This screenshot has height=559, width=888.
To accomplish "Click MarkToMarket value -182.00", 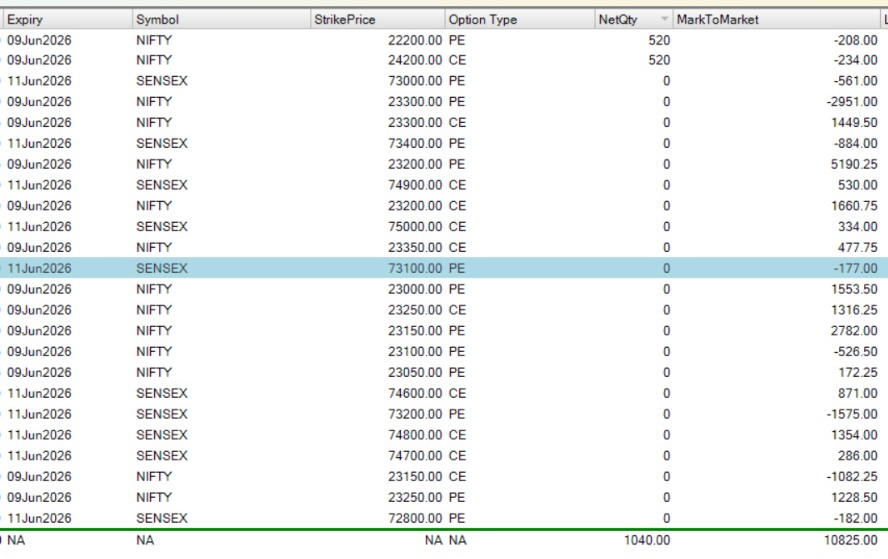I will [855, 518].
